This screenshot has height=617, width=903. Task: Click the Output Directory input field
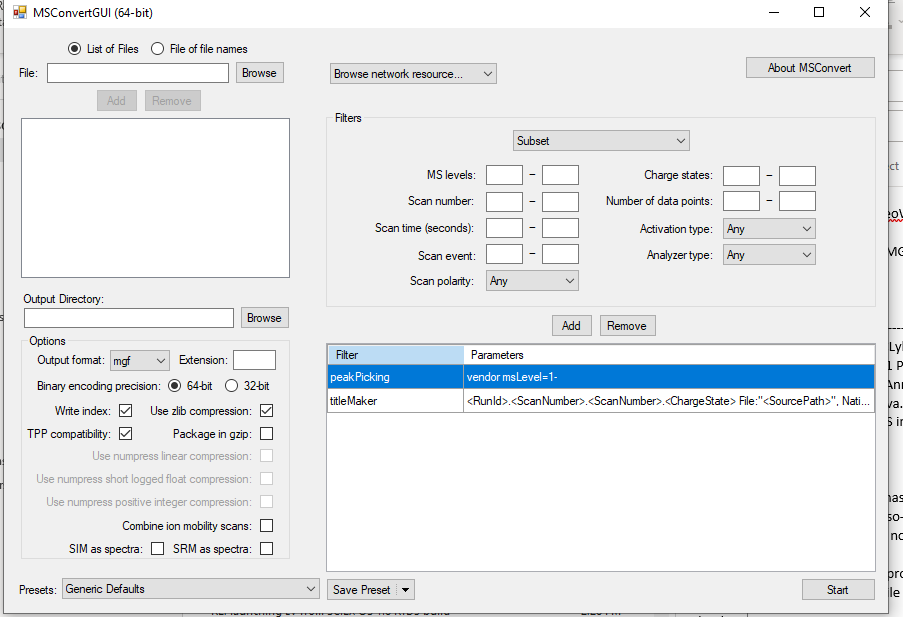[128, 318]
